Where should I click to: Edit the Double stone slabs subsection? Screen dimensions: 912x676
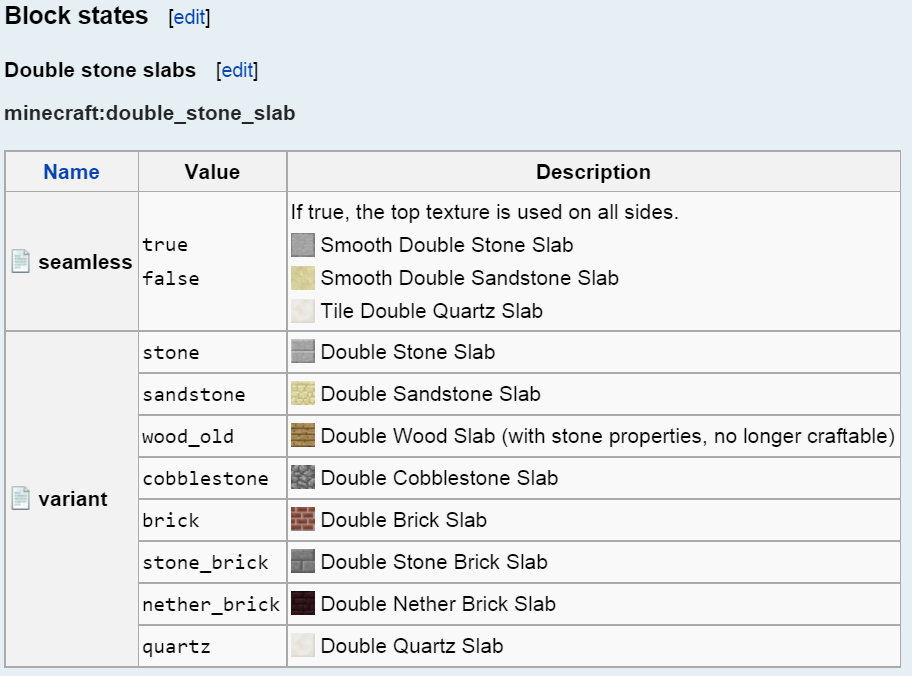click(237, 71)
